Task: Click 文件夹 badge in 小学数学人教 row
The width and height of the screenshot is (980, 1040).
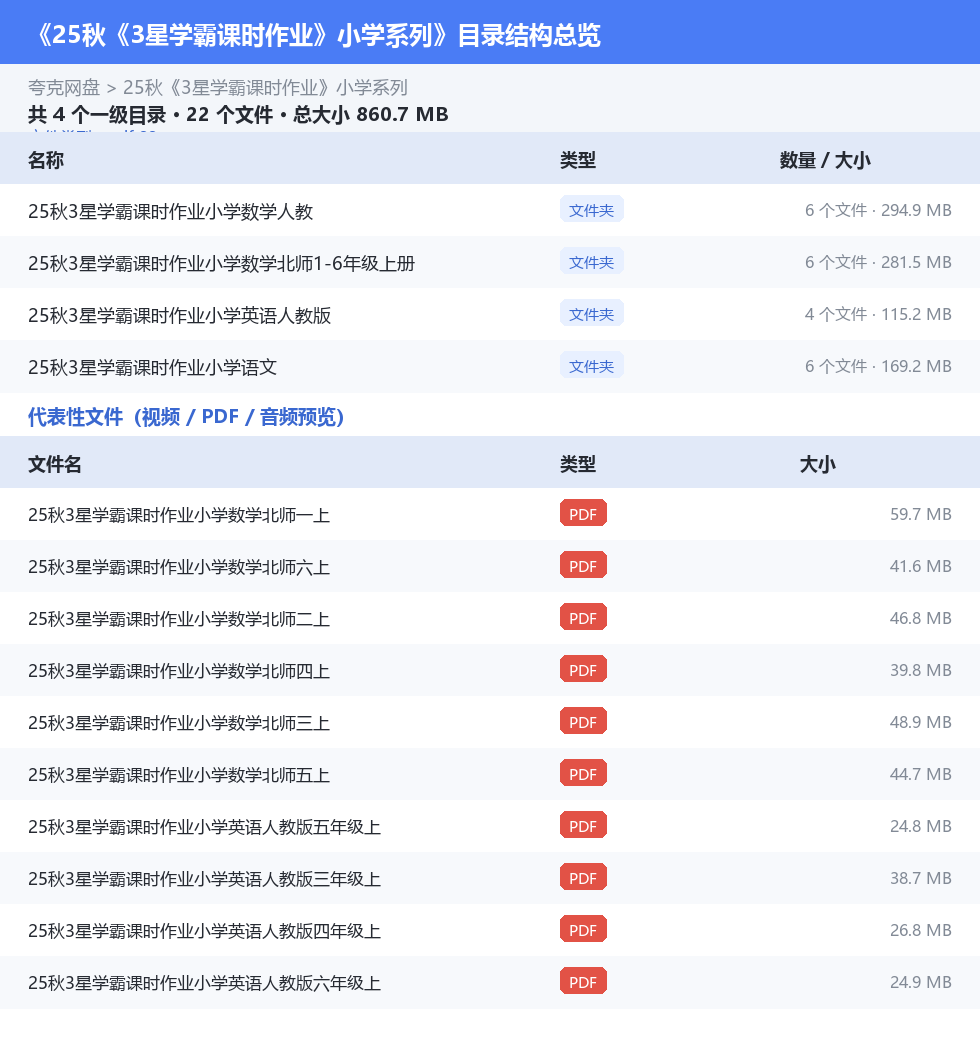Action: tap(591, 210)
